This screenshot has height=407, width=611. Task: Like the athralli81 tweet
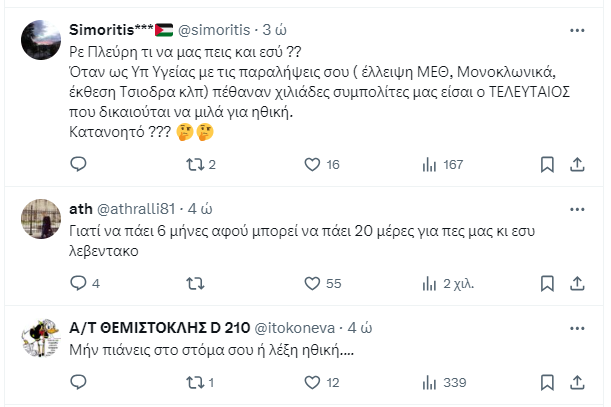point(310,283)
